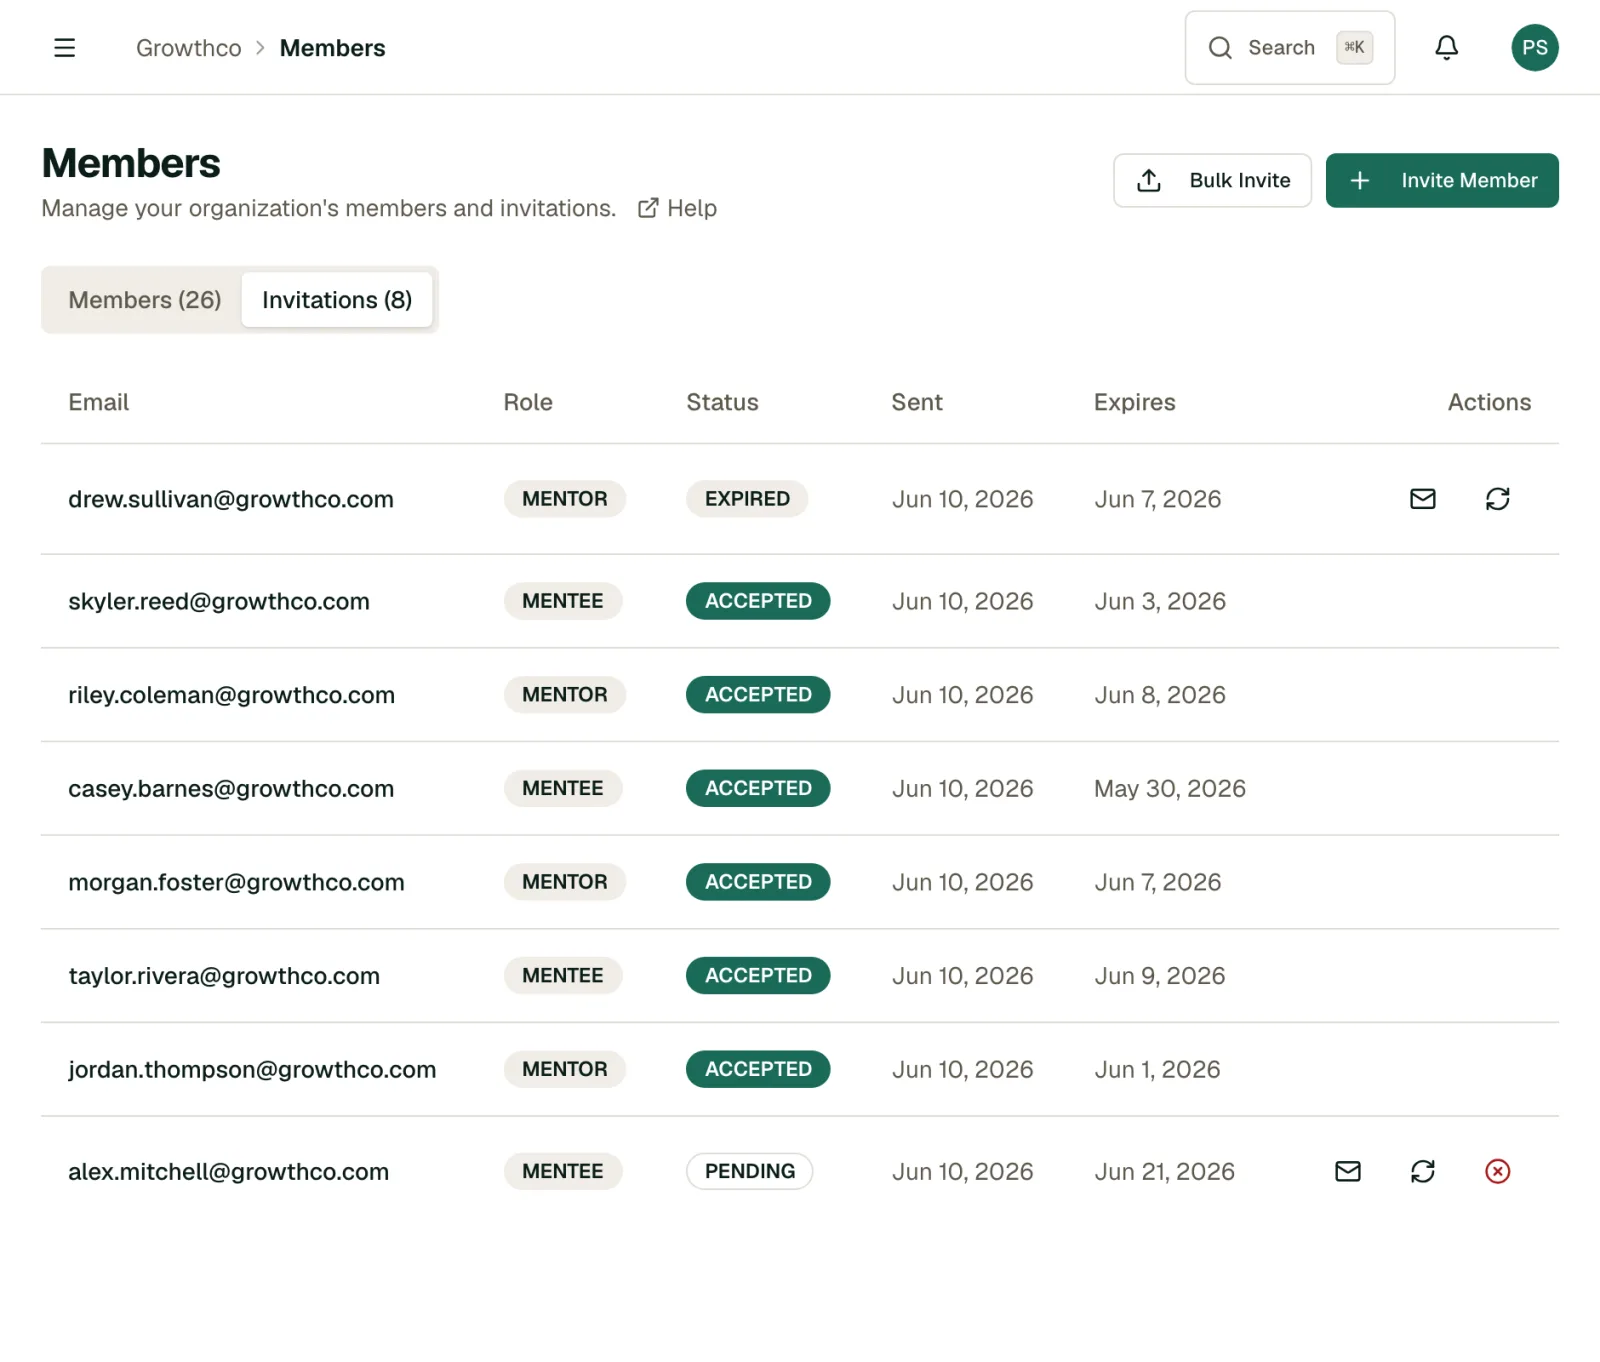The width and height of the screenshot is (1600, 1362).
Task: Click the Role column header
Action: pyautogui.click(x=528, y=402)
